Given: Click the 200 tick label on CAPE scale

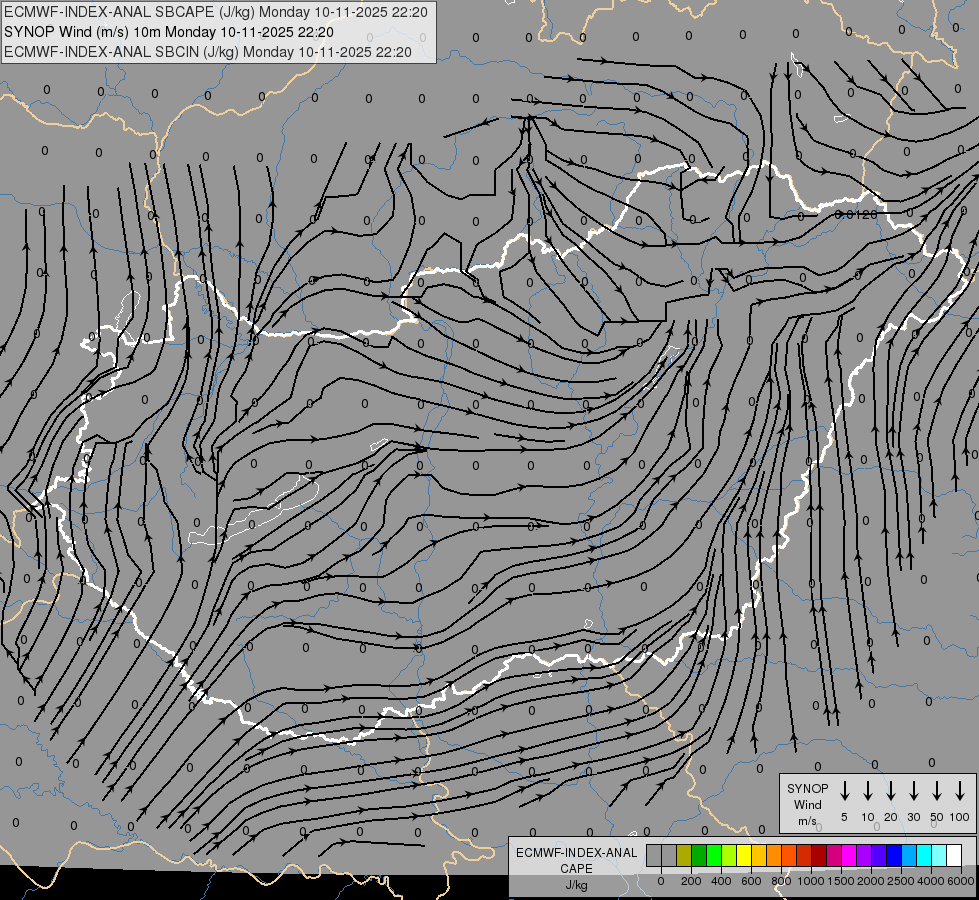Looking at the screenshot, I should pos(691,881).
